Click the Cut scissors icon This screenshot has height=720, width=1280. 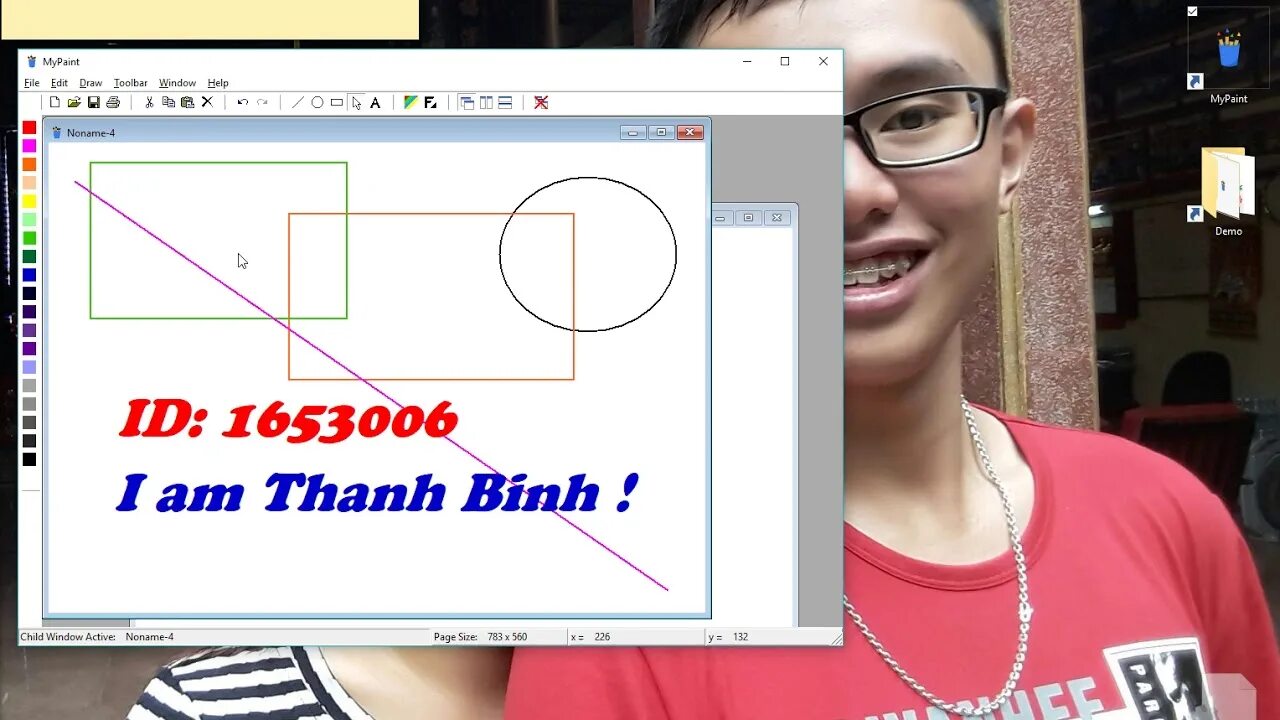click(149, 102)
